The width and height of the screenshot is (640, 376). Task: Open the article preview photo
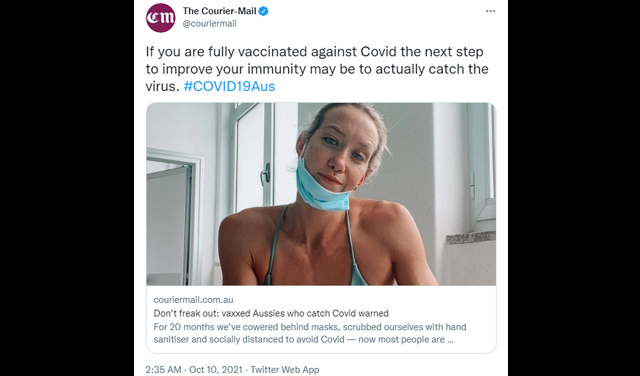point(321,194)
